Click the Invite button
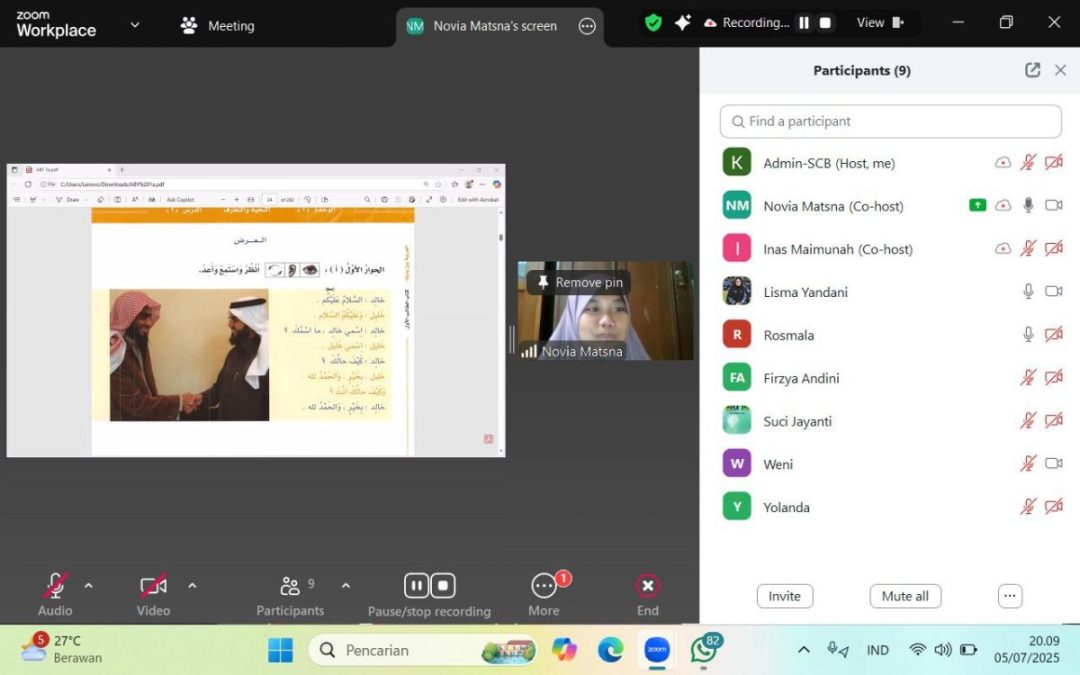Screen dimensions: 1080x675 784,596
